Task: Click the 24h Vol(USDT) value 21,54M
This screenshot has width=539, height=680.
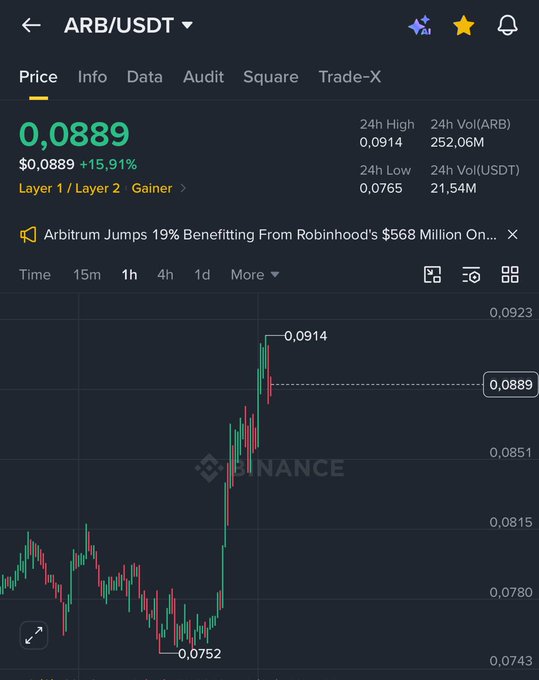Action: [453, 188]
